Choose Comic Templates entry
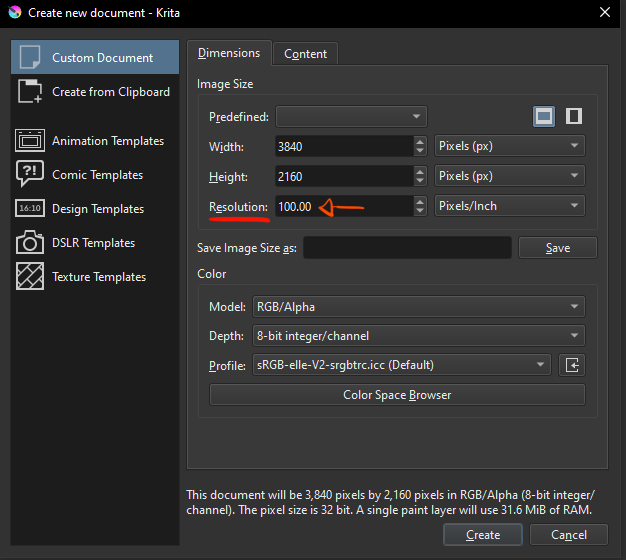The image size is (626, 560). [x=95, y=174]
